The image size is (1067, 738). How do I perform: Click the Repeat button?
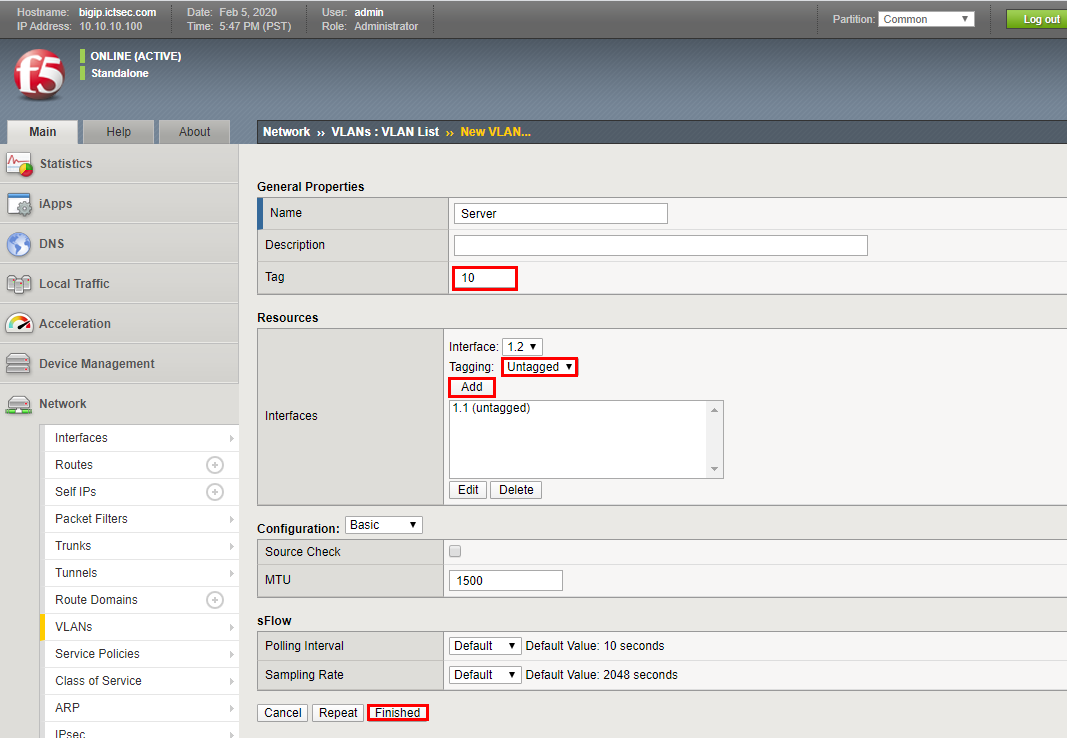point(338,713)
